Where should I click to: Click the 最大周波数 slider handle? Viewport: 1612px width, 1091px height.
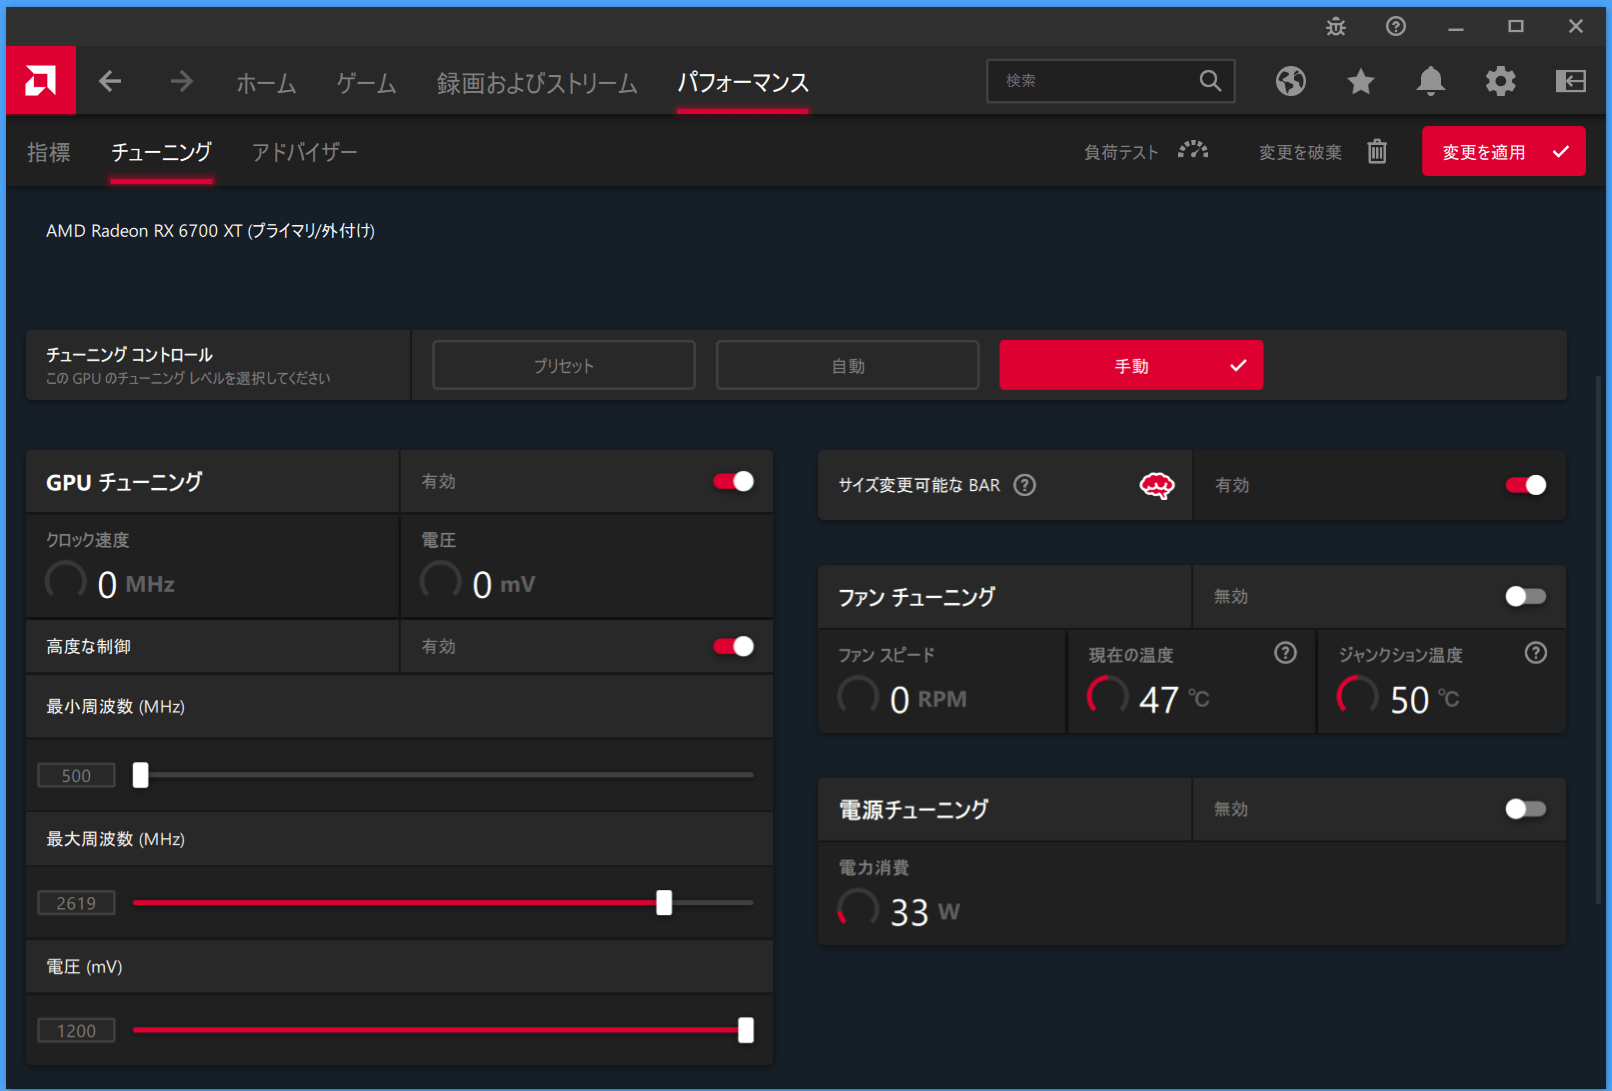664,903
